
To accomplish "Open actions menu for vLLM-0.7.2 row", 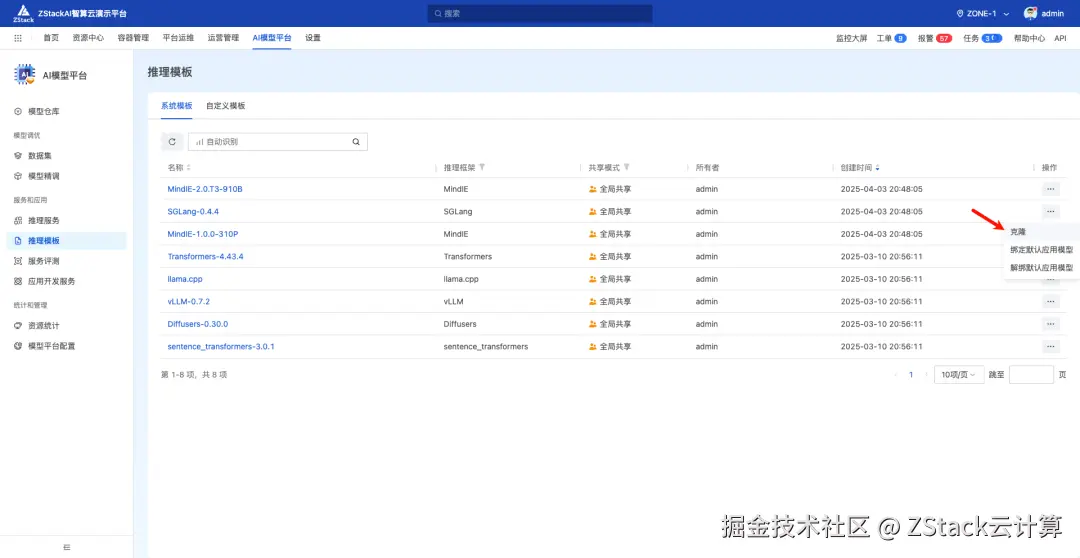I will [1050, 301].
